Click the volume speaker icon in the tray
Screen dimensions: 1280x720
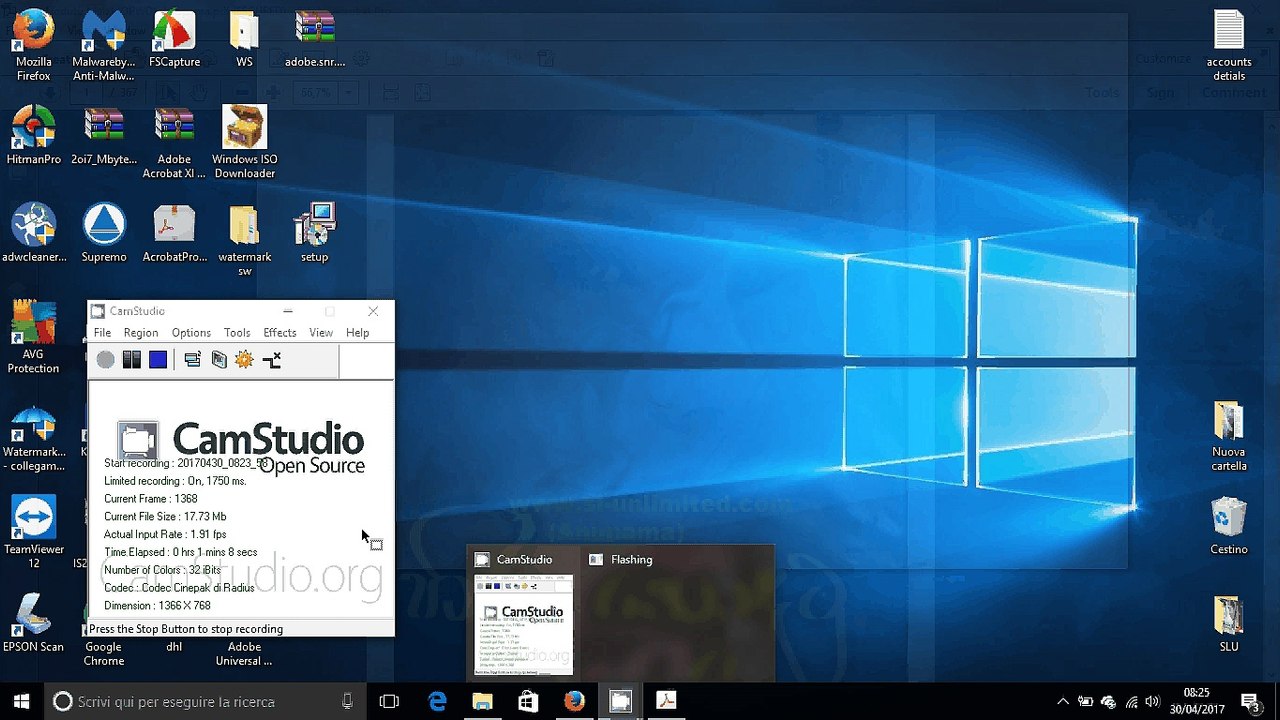pos(1153,702)
